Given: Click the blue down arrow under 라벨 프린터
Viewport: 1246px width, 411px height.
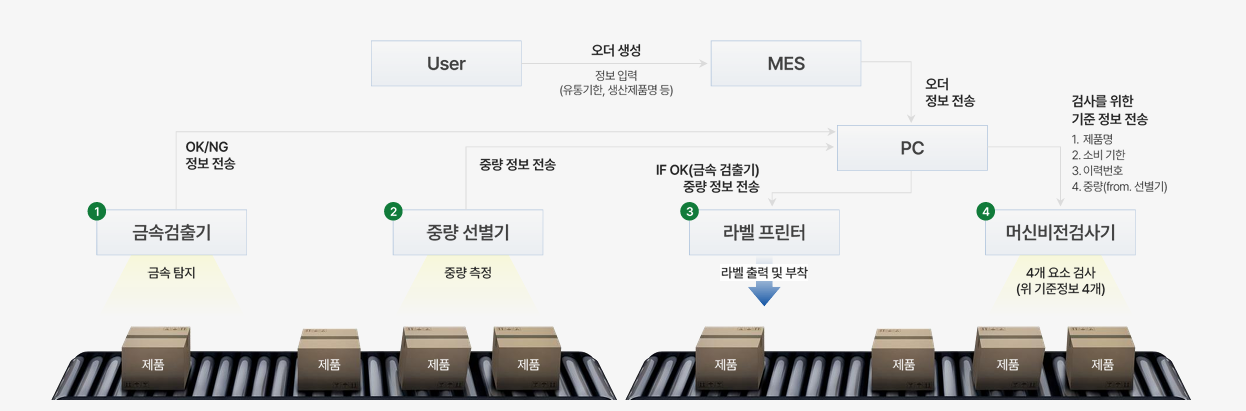Looking at the screenshot, I should tap(764, 293).
